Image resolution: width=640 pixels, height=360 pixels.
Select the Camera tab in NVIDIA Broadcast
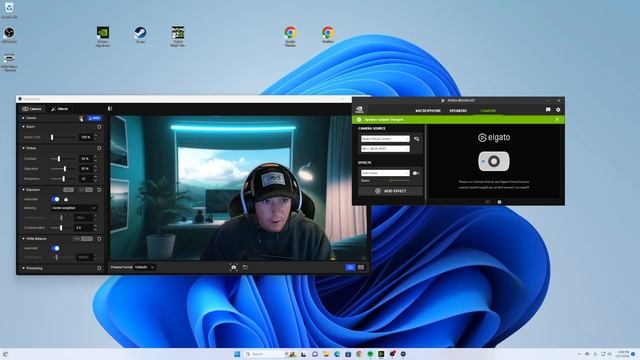[488, 111]
